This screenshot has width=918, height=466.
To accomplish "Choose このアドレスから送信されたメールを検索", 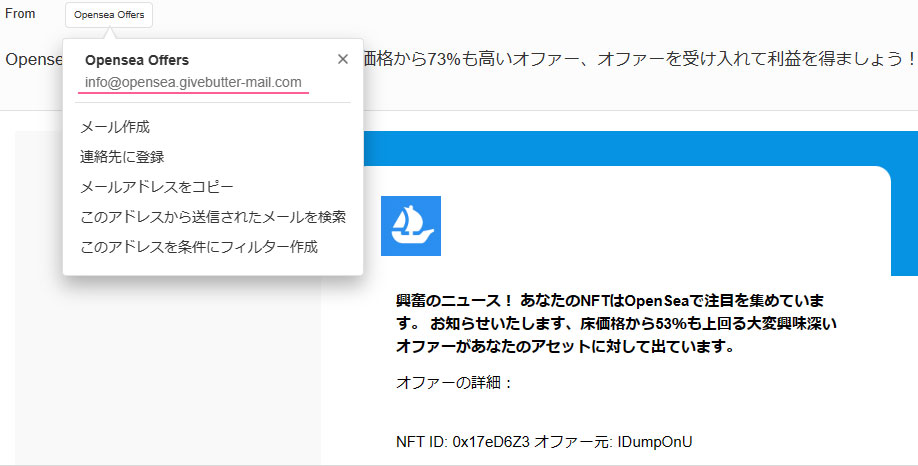I will coord(213,217).
